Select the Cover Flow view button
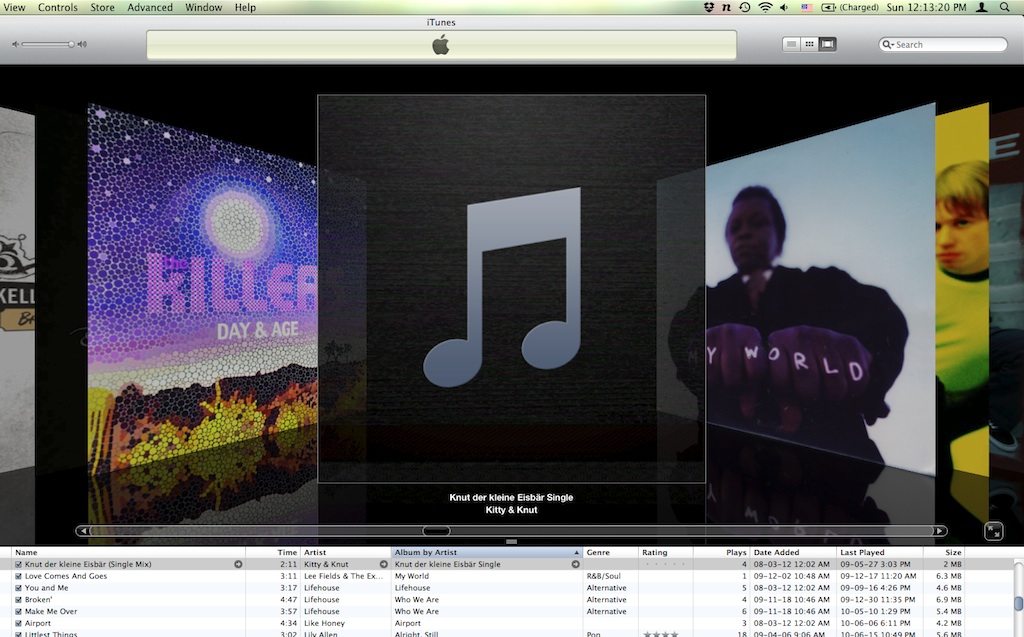Viewport: 1024px width, 637px height. point(827,44)
